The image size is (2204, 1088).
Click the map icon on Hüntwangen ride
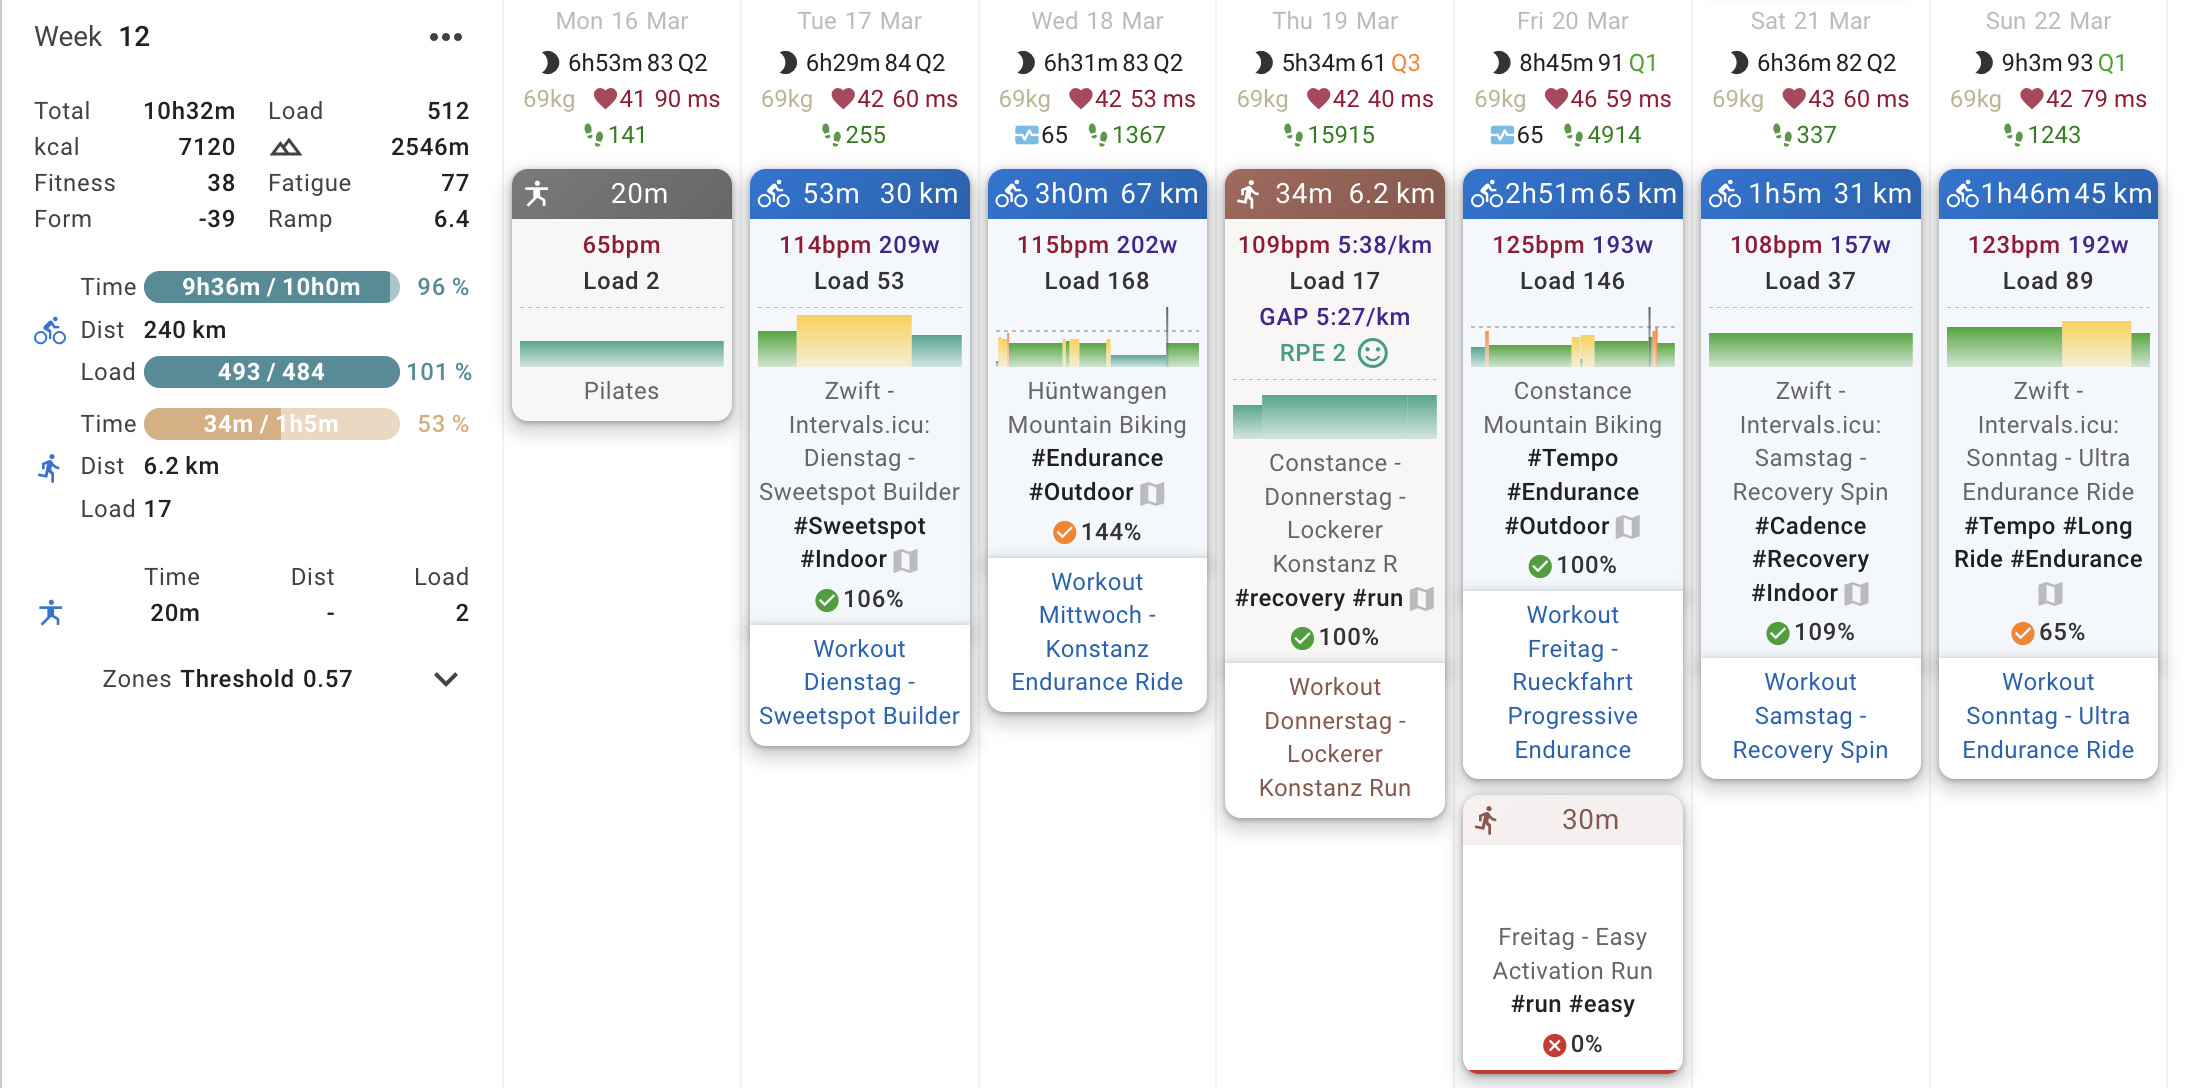click(x=1153, y=493)
